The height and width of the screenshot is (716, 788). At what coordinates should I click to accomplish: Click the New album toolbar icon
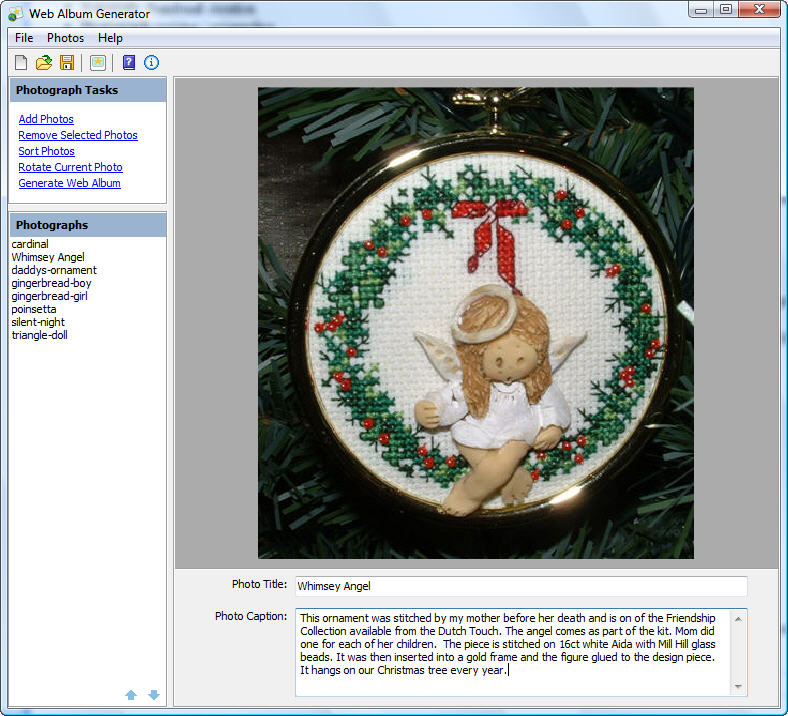pos(21,62)
